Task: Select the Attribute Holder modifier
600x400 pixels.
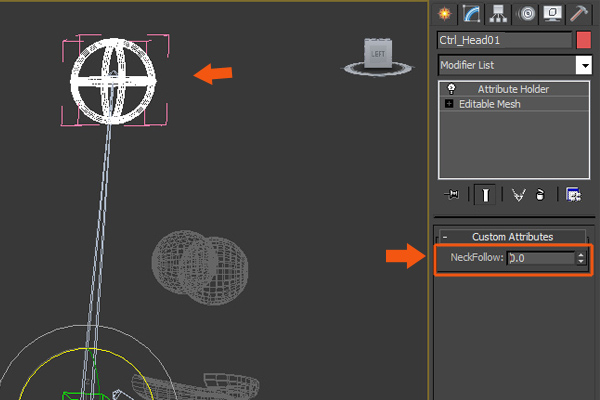Action: point(514,89)
